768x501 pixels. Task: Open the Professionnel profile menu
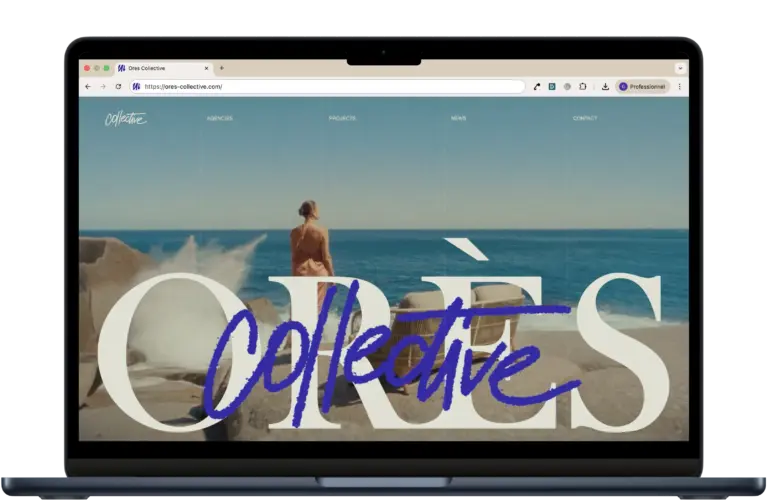pos(642,87)
